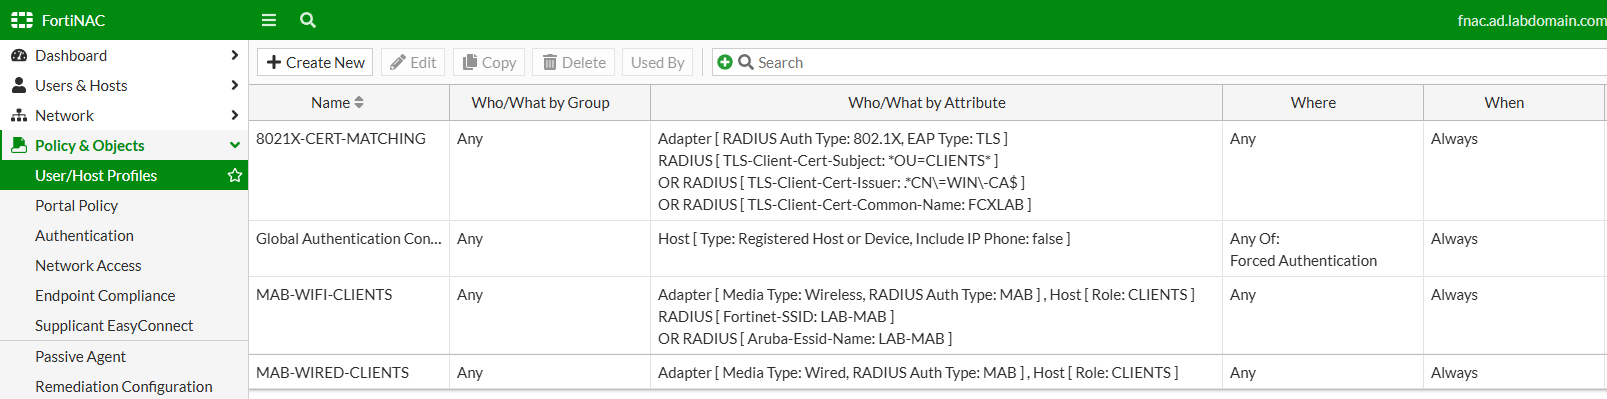Expand the Dashboard menu chevron
This screenshot has height=399, width=1607.
[x=234, y=56]
